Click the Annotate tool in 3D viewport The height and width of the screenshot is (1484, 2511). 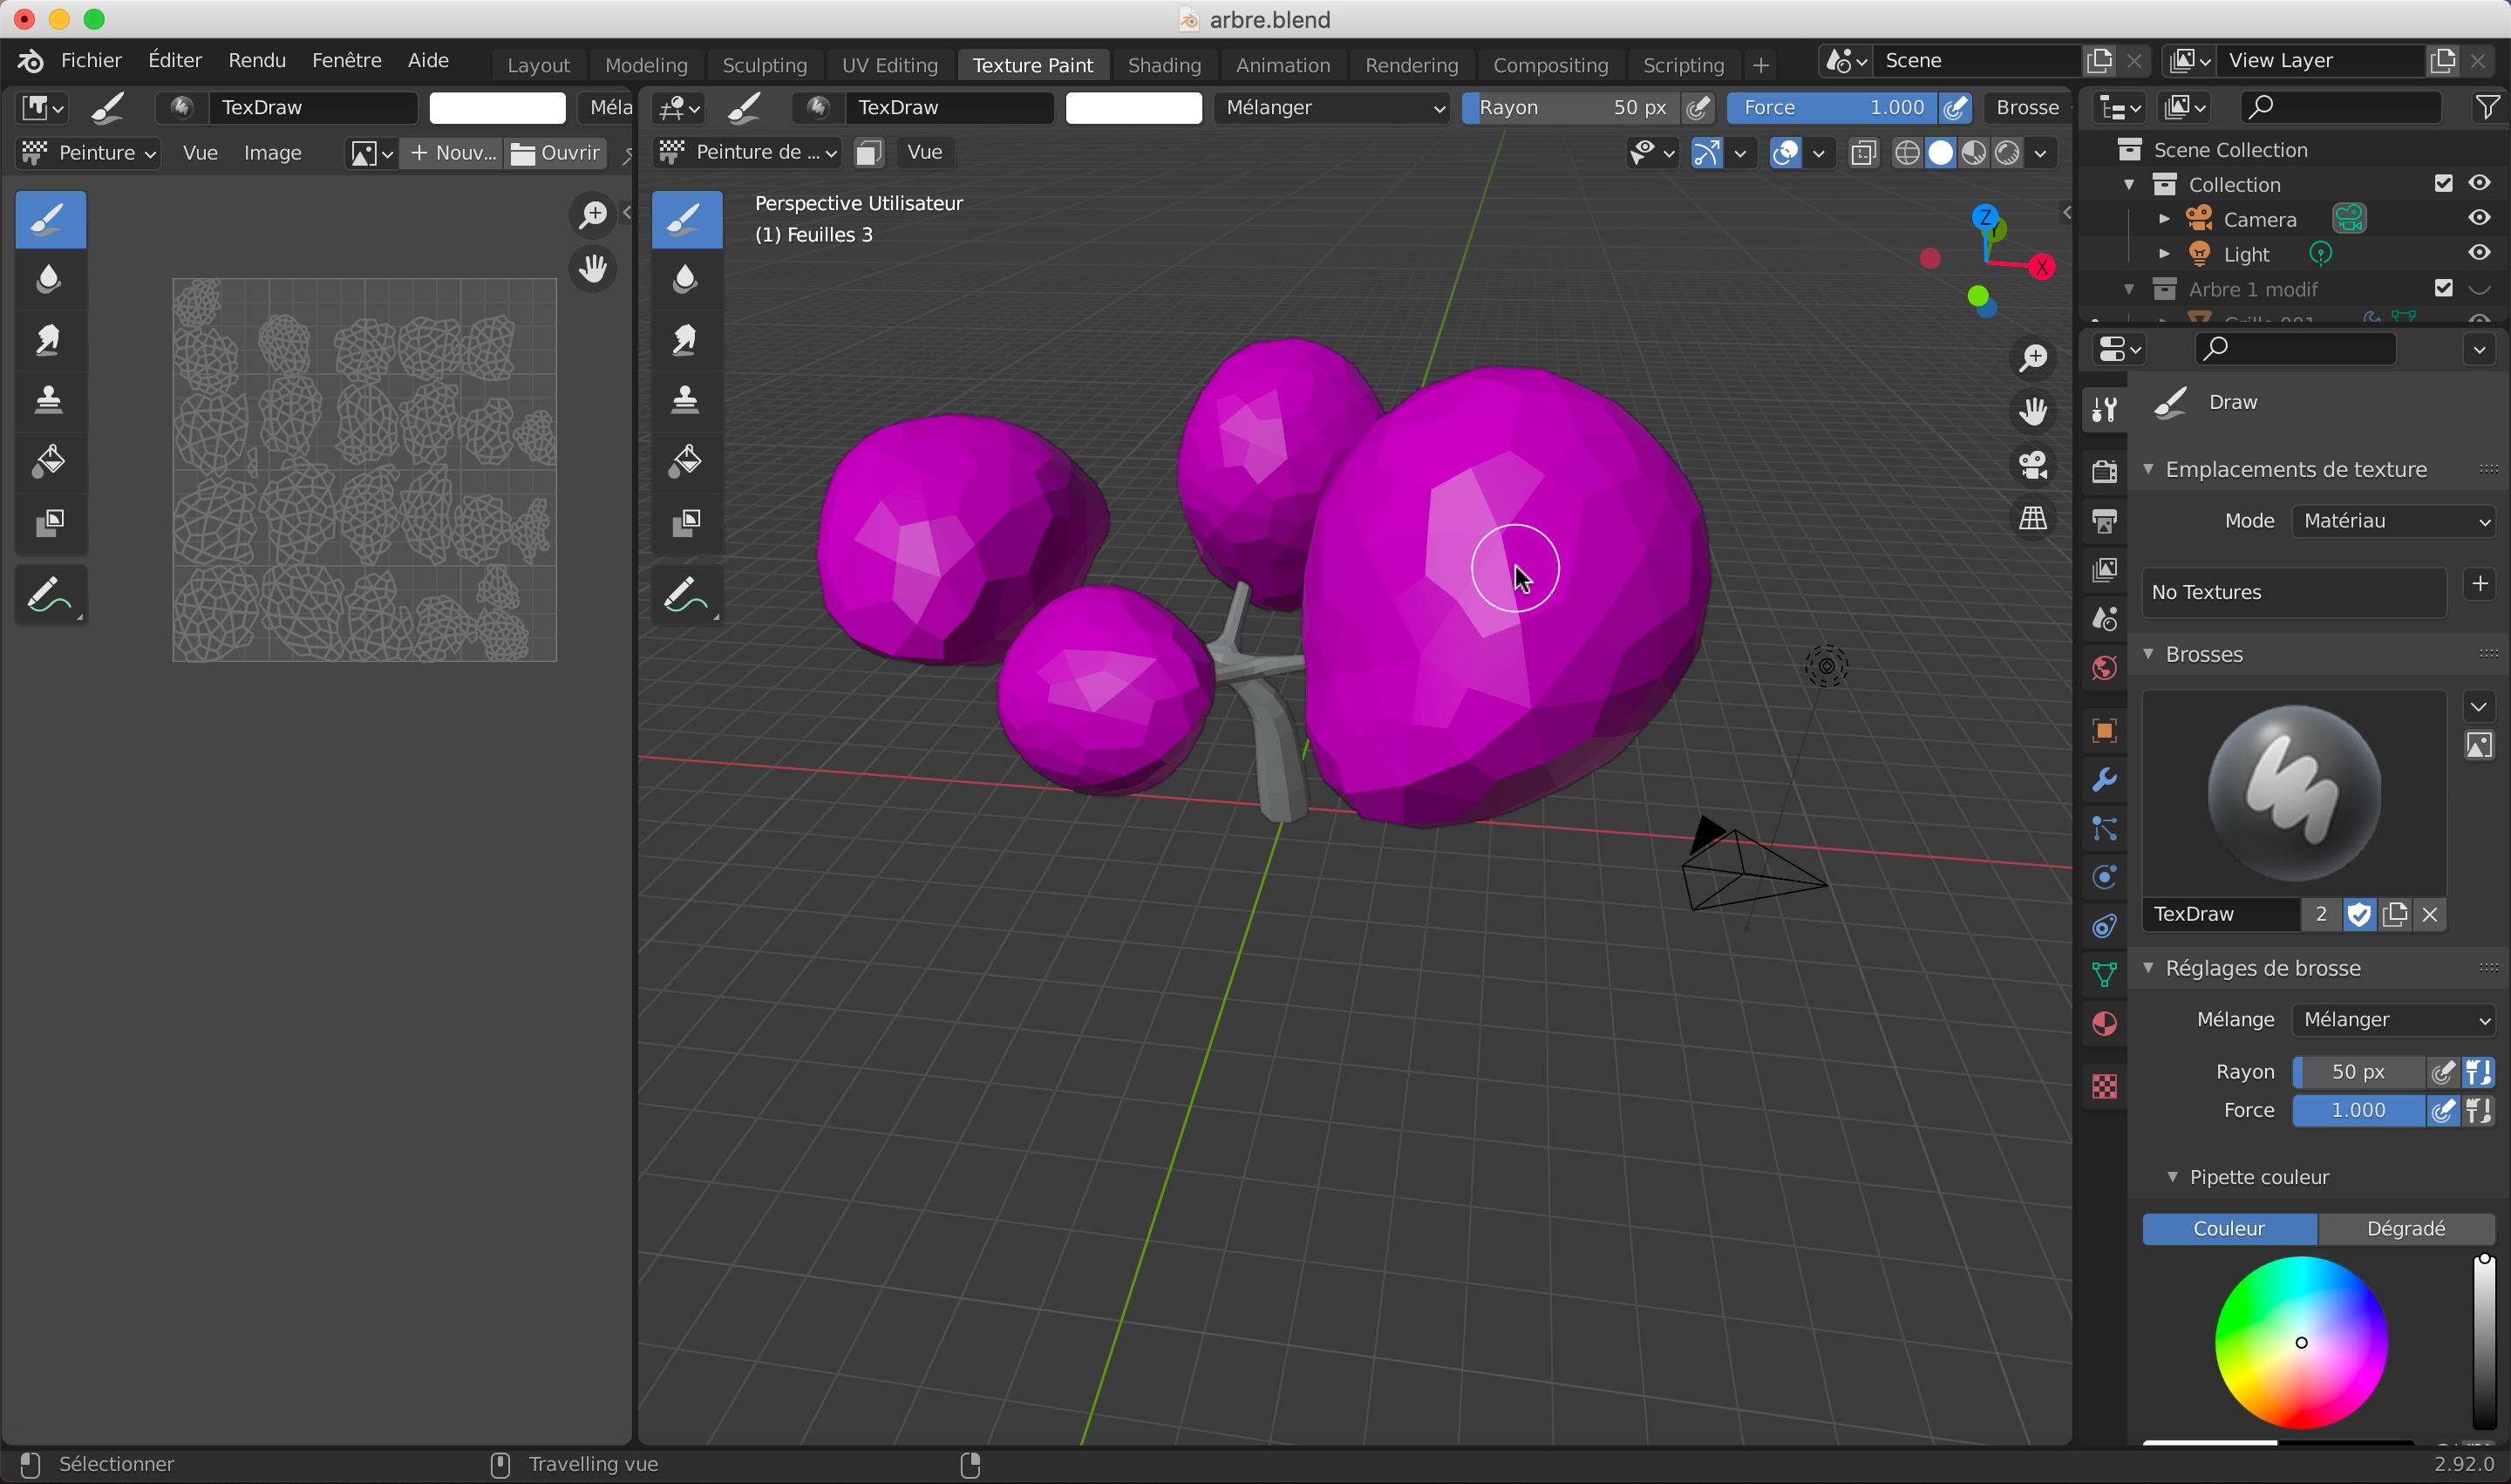click(x=686, y=596)
